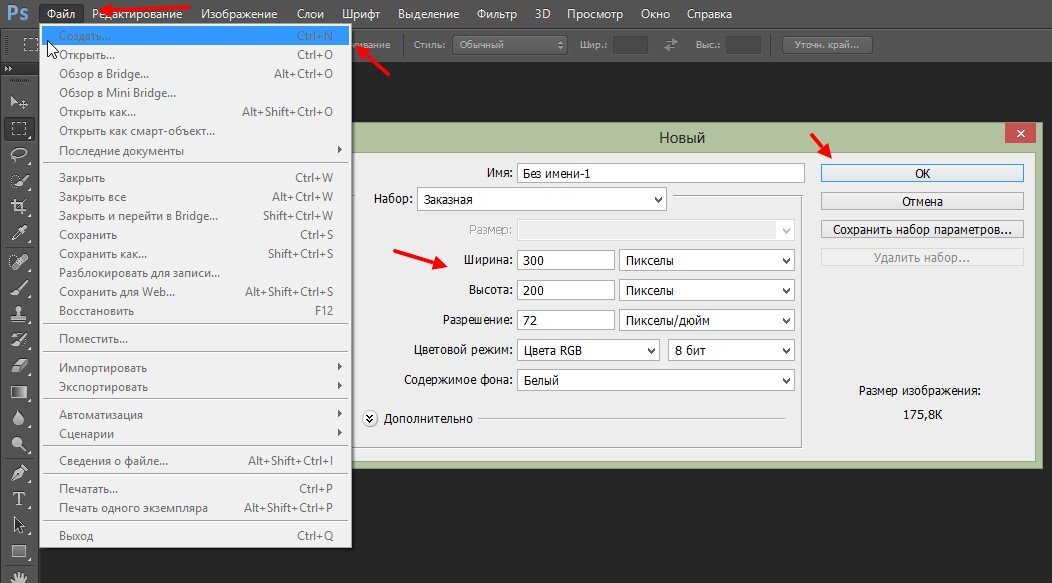Click the Отмена button

point(923,201)
